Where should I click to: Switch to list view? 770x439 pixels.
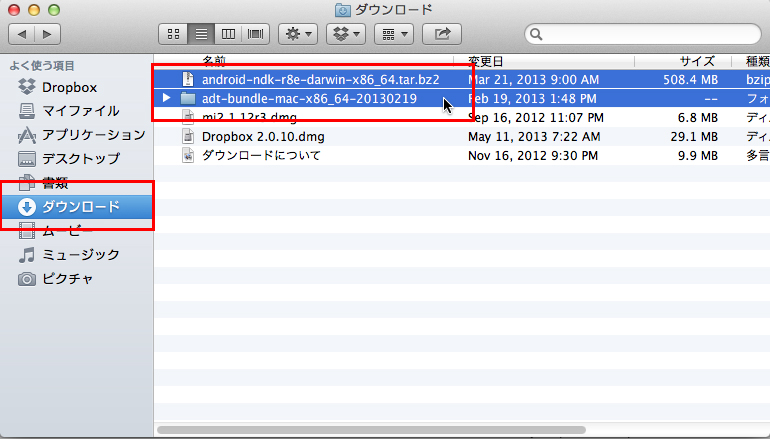pos(201,34)
